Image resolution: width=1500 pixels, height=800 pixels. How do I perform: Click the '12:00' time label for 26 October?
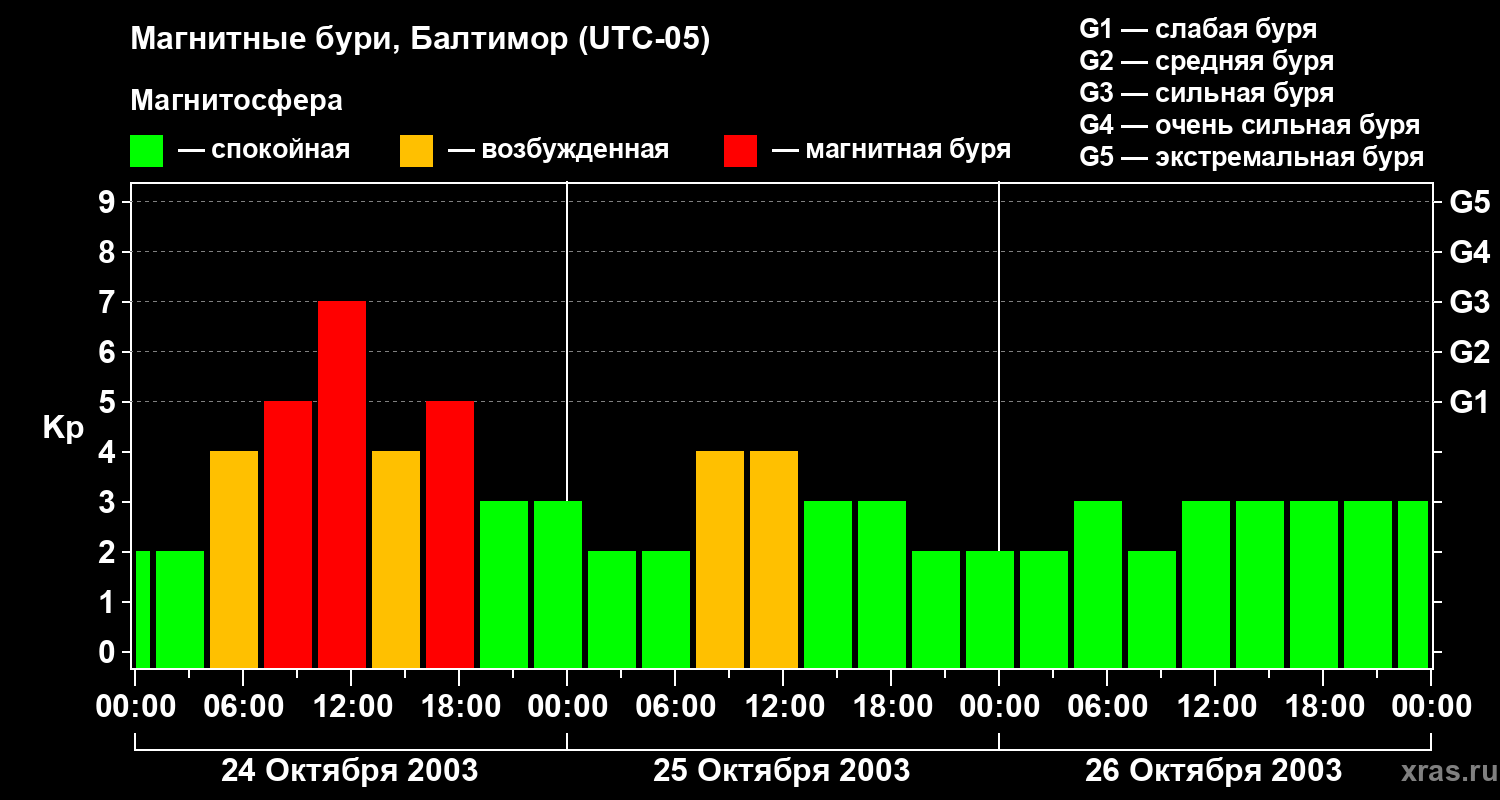click(x=1215, y=707)
